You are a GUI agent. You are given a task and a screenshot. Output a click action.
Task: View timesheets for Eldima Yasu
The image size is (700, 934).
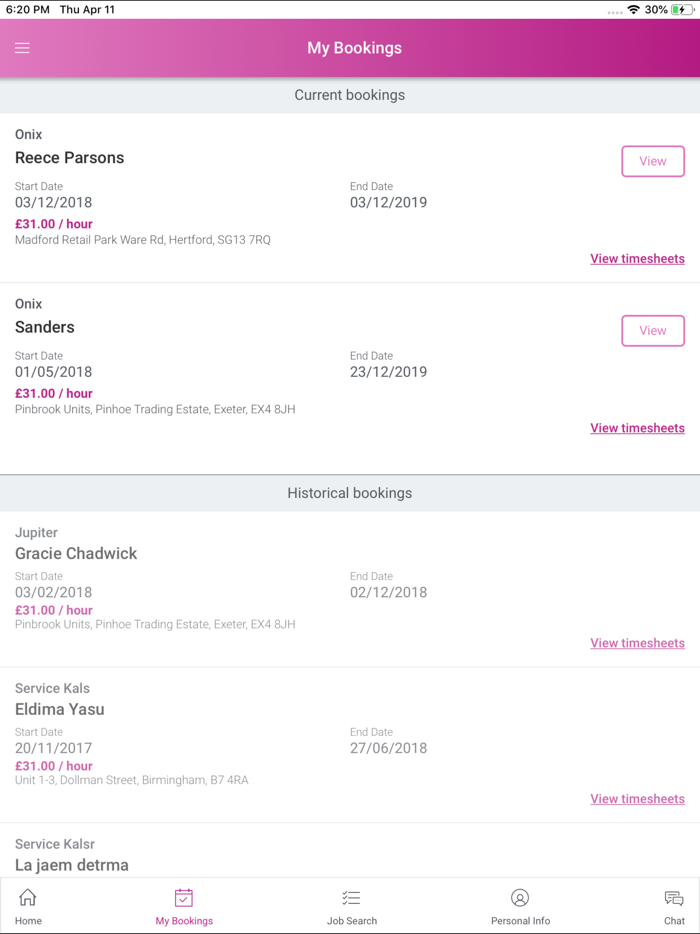point(637,799)
